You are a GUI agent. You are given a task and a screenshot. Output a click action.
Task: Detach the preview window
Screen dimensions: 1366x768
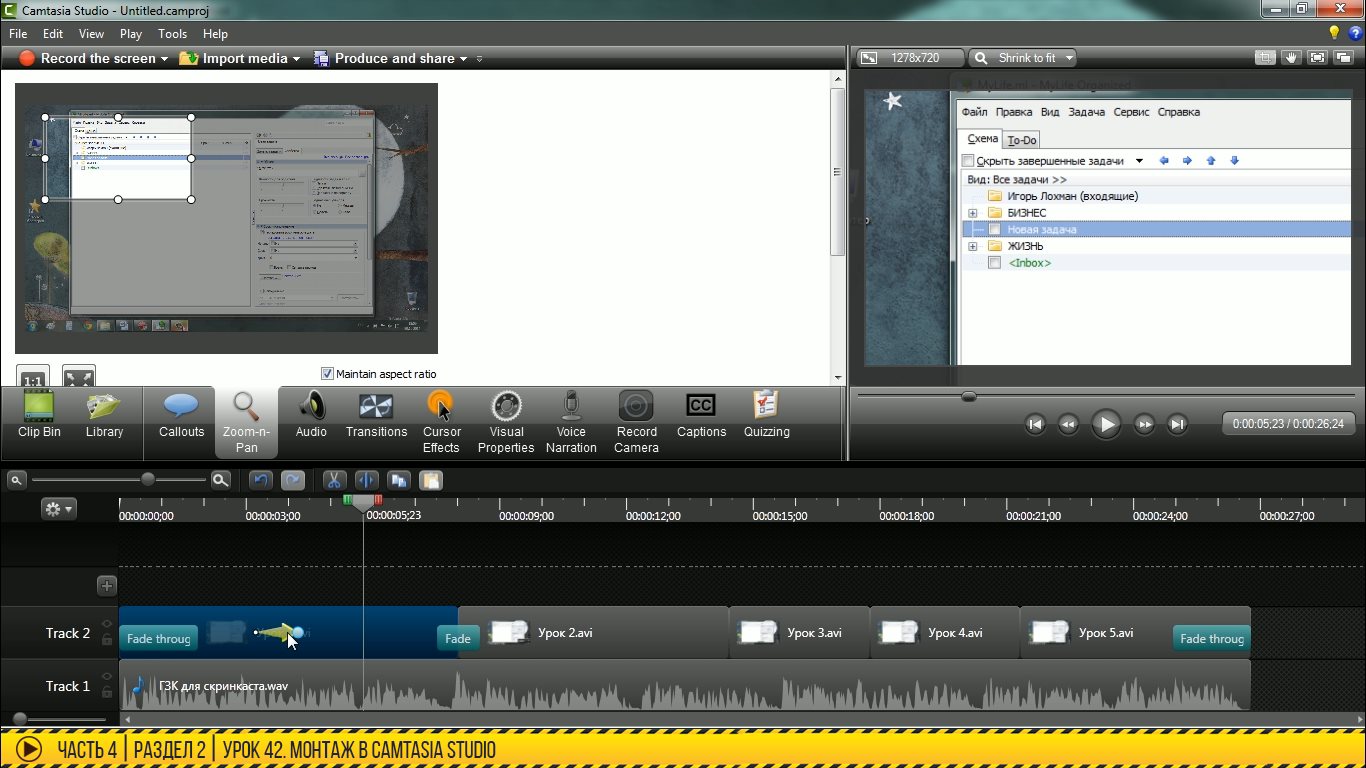pyautogui.click(x=1344, y=58)
